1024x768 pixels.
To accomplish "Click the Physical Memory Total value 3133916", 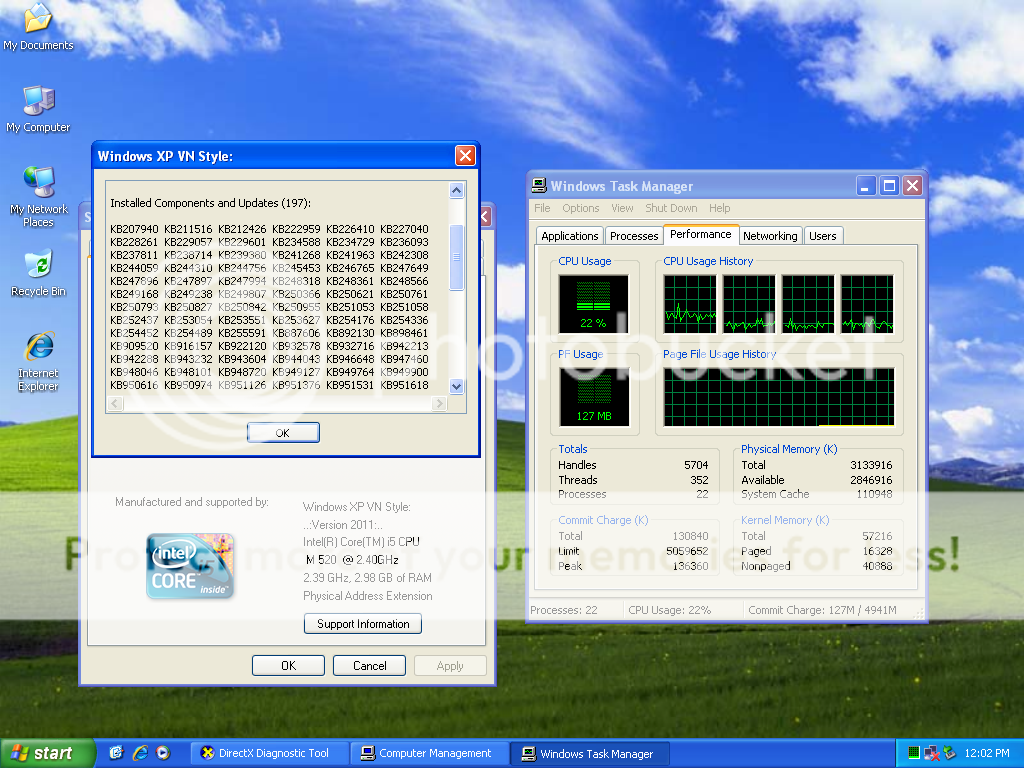I will point(871,465).
